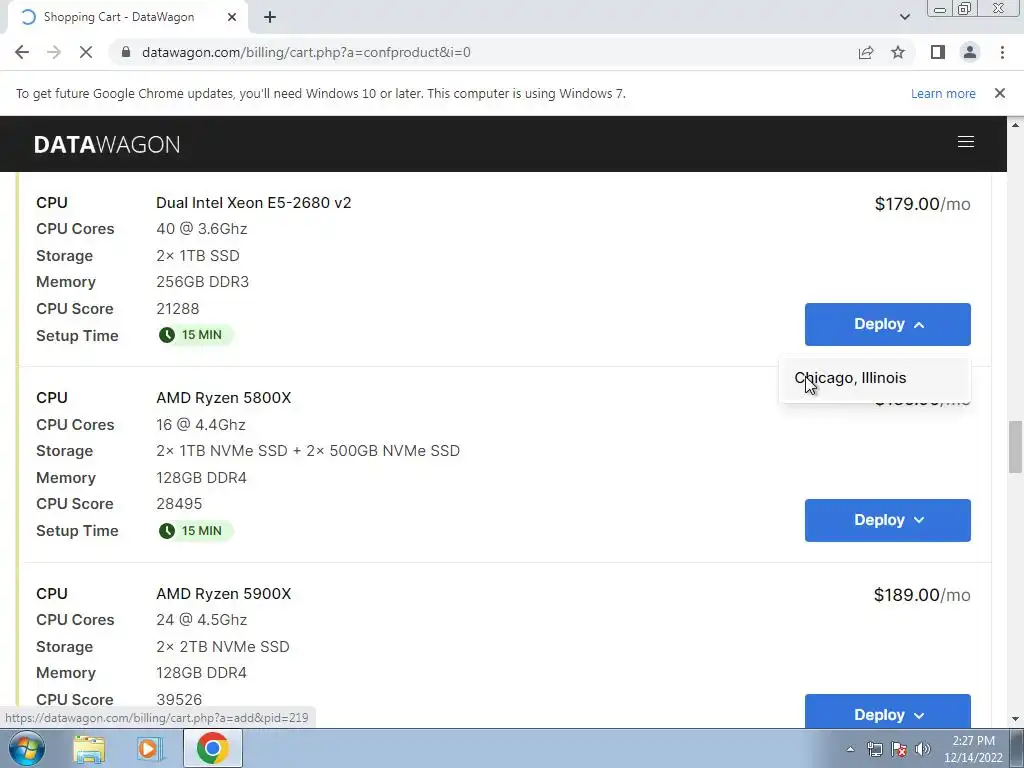The height and width of the screenshot is (768, 1024).
Task: Close the Shopping Cart - DataWagon tab
Action: (232, 18)
